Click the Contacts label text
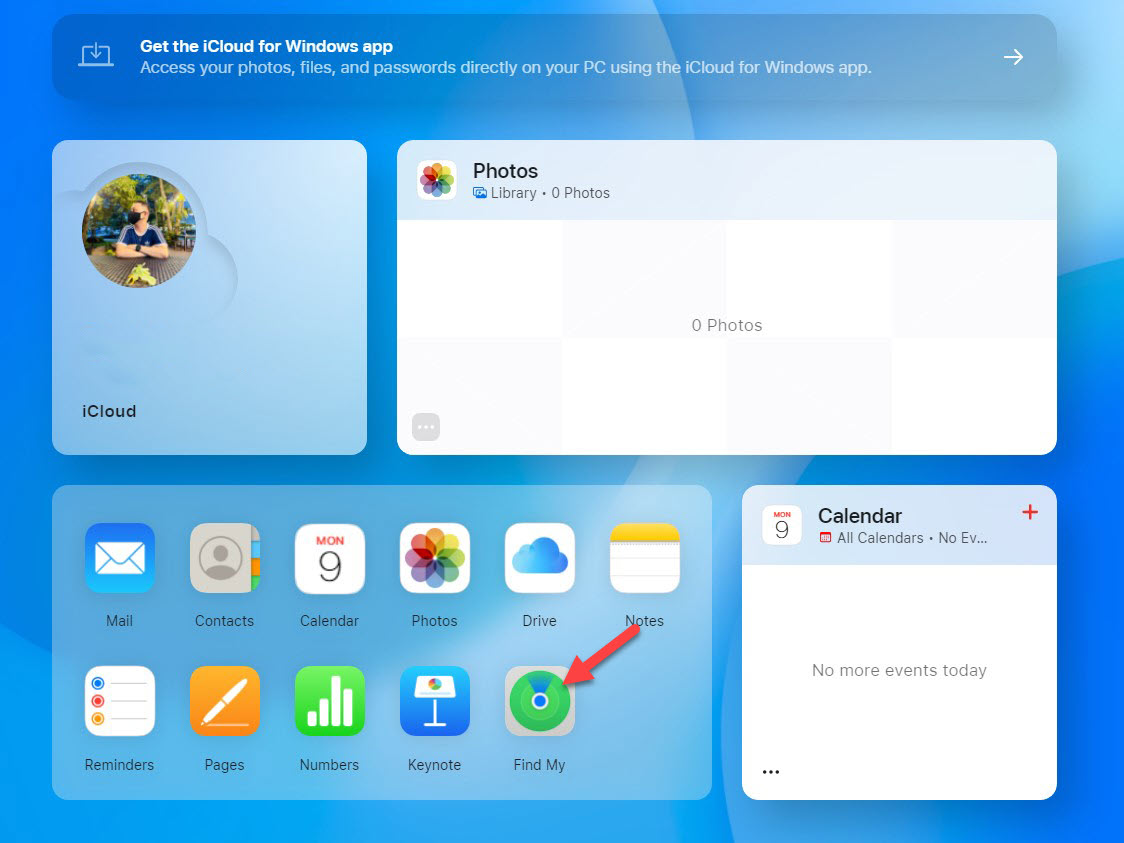This screenshot has width=1124, height=843. click(224, 621)
